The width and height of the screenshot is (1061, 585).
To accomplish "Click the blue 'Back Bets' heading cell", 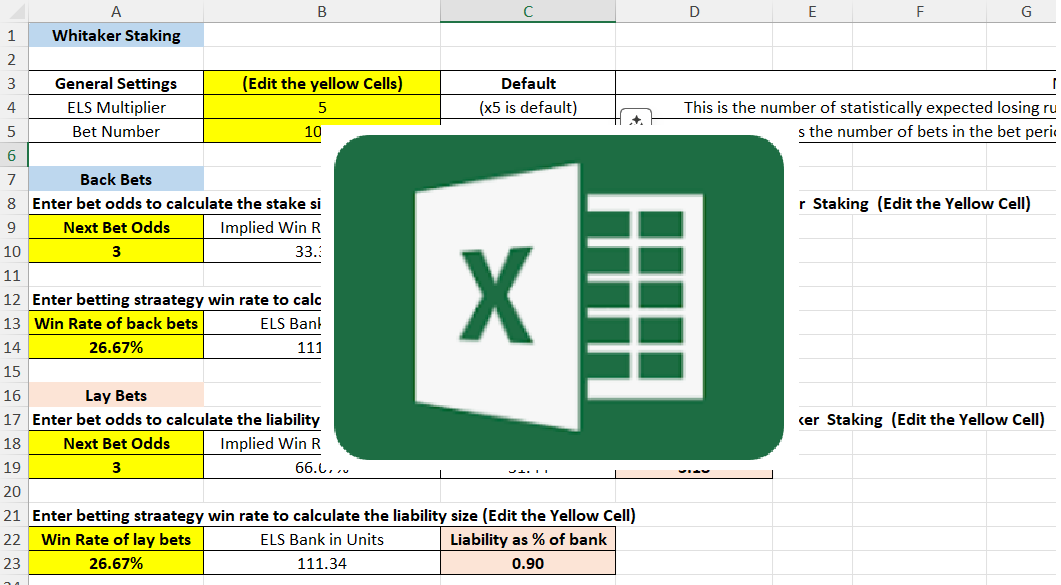I will coord(116,179).
